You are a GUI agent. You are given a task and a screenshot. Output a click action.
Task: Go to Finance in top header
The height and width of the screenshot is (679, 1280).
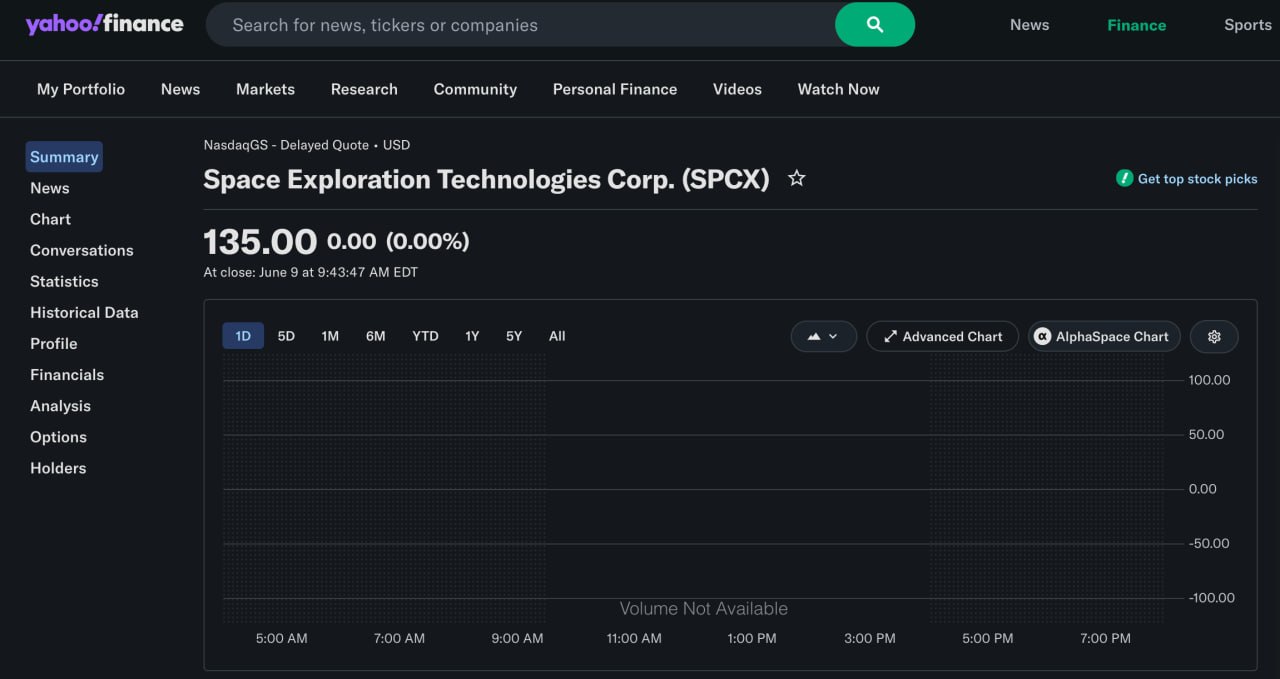[1136, 25]
